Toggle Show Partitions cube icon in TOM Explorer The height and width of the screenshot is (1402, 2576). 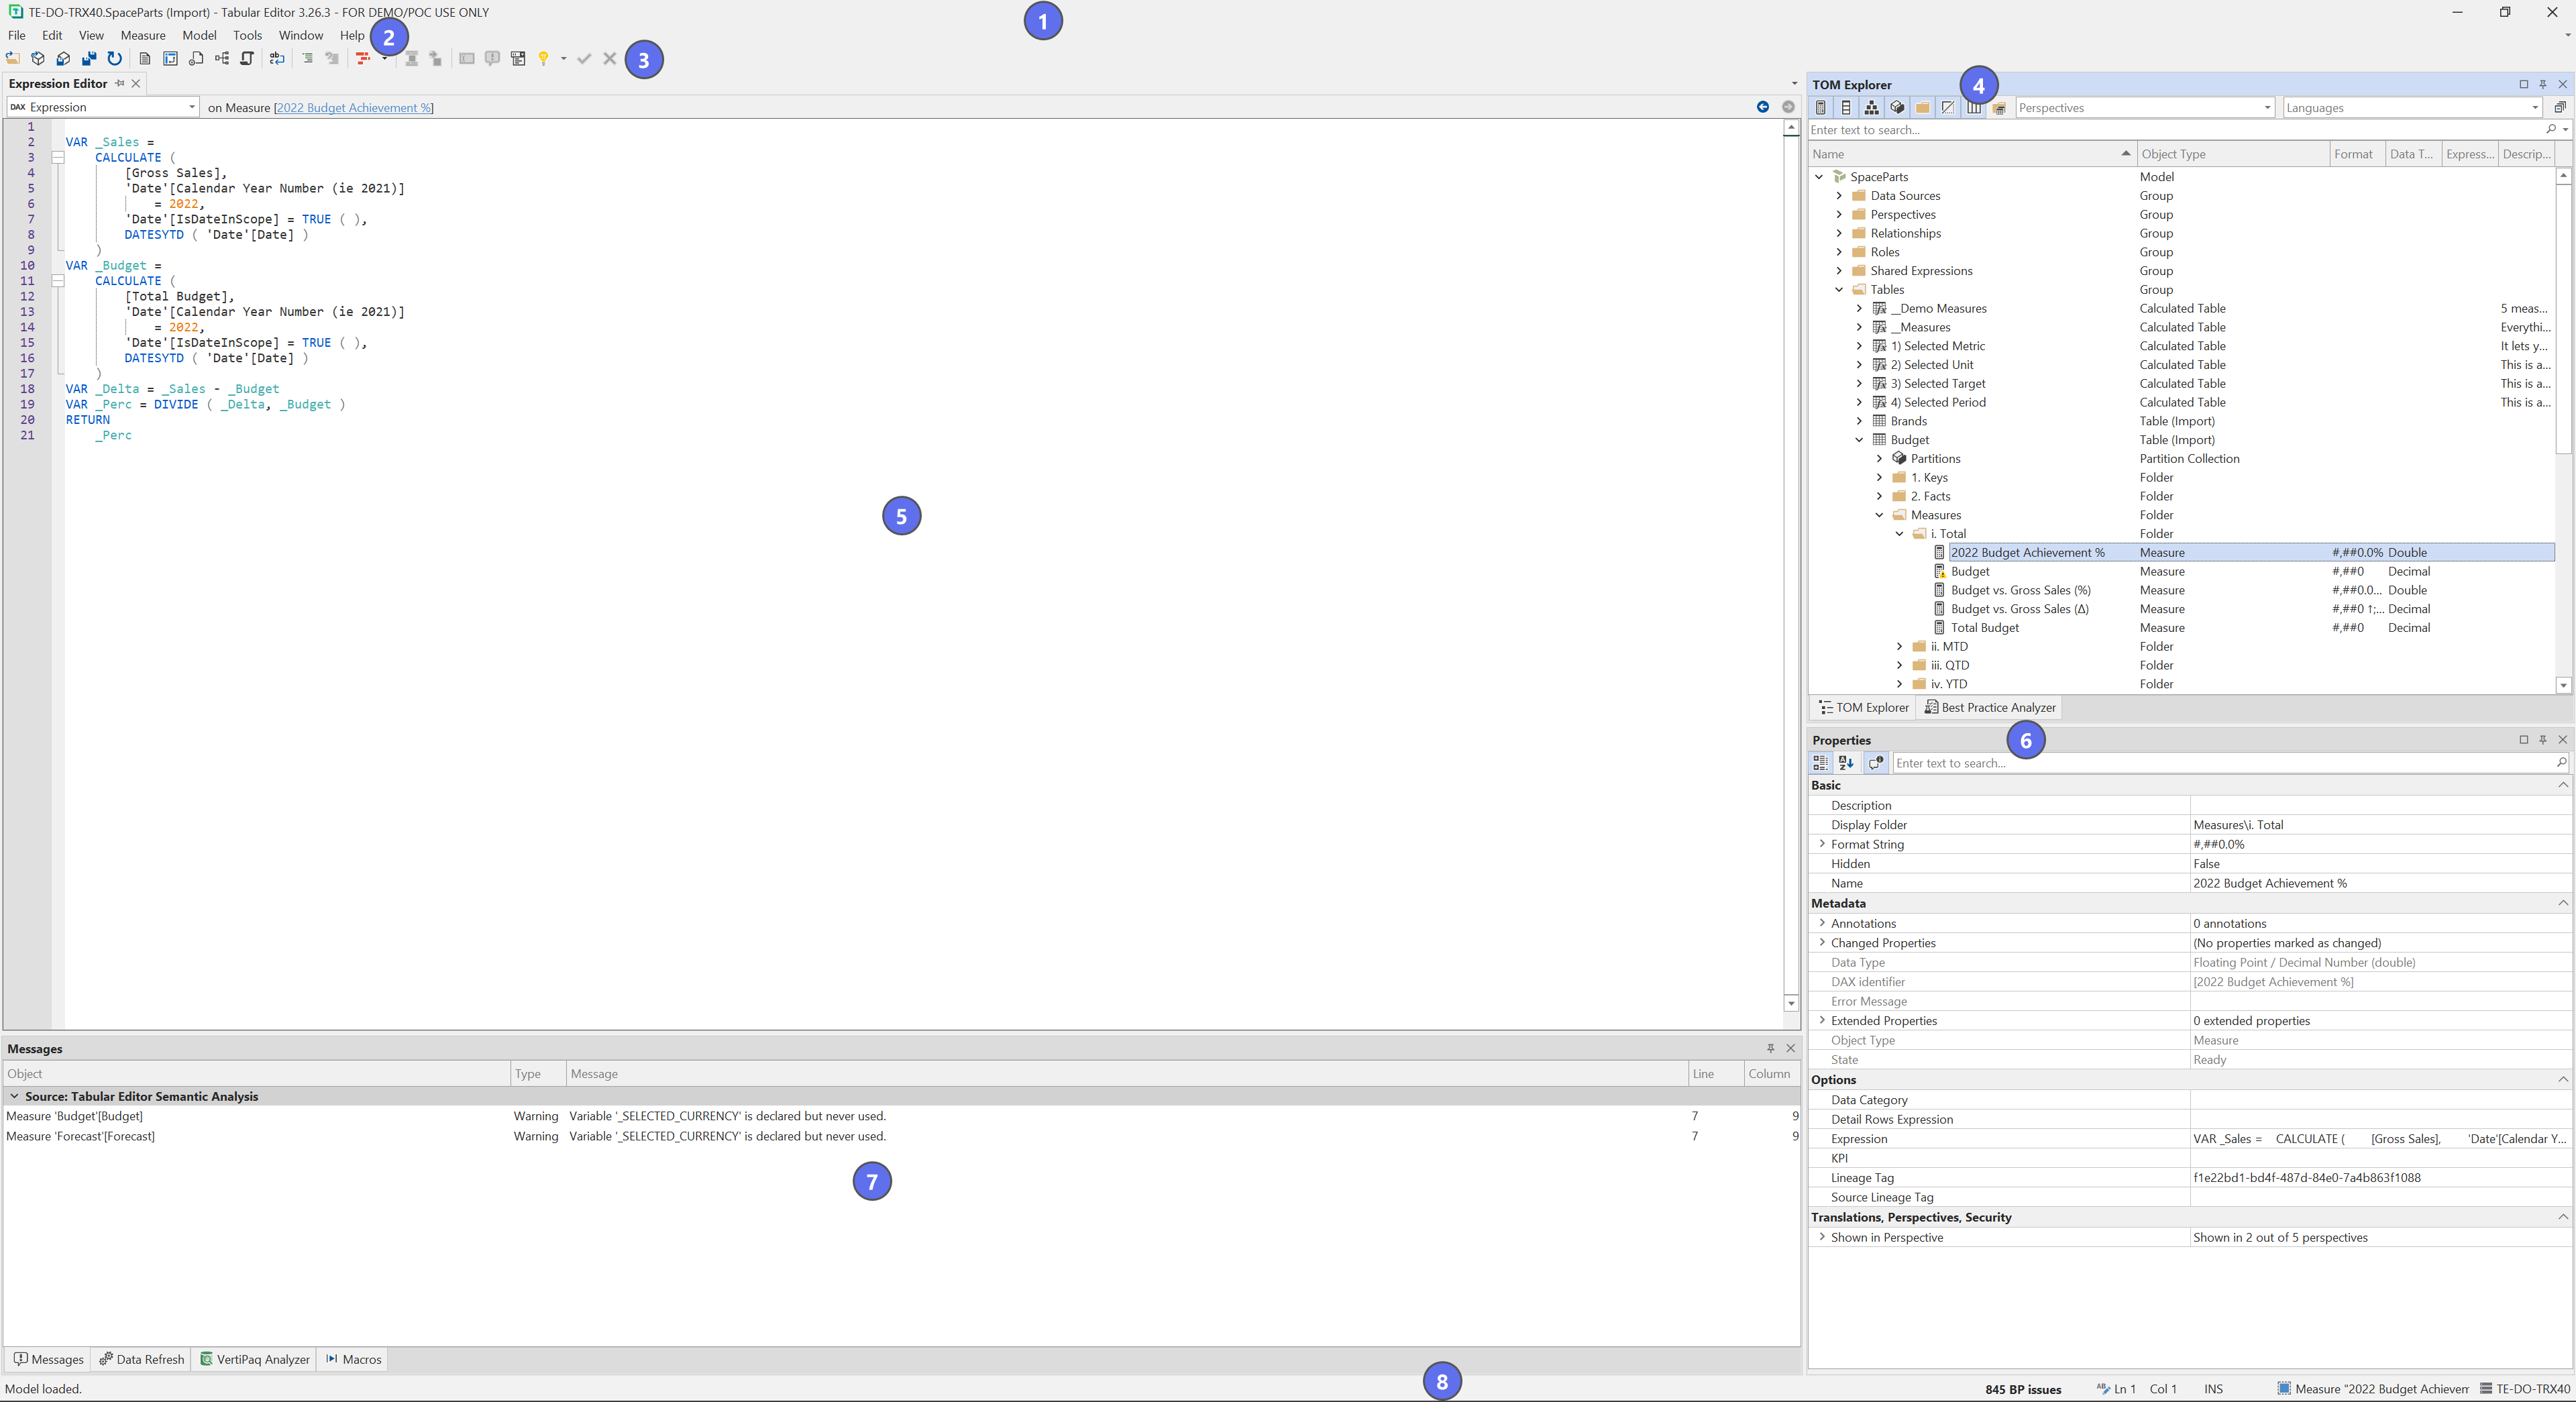pyautogui.click(x=1897, y=107)
